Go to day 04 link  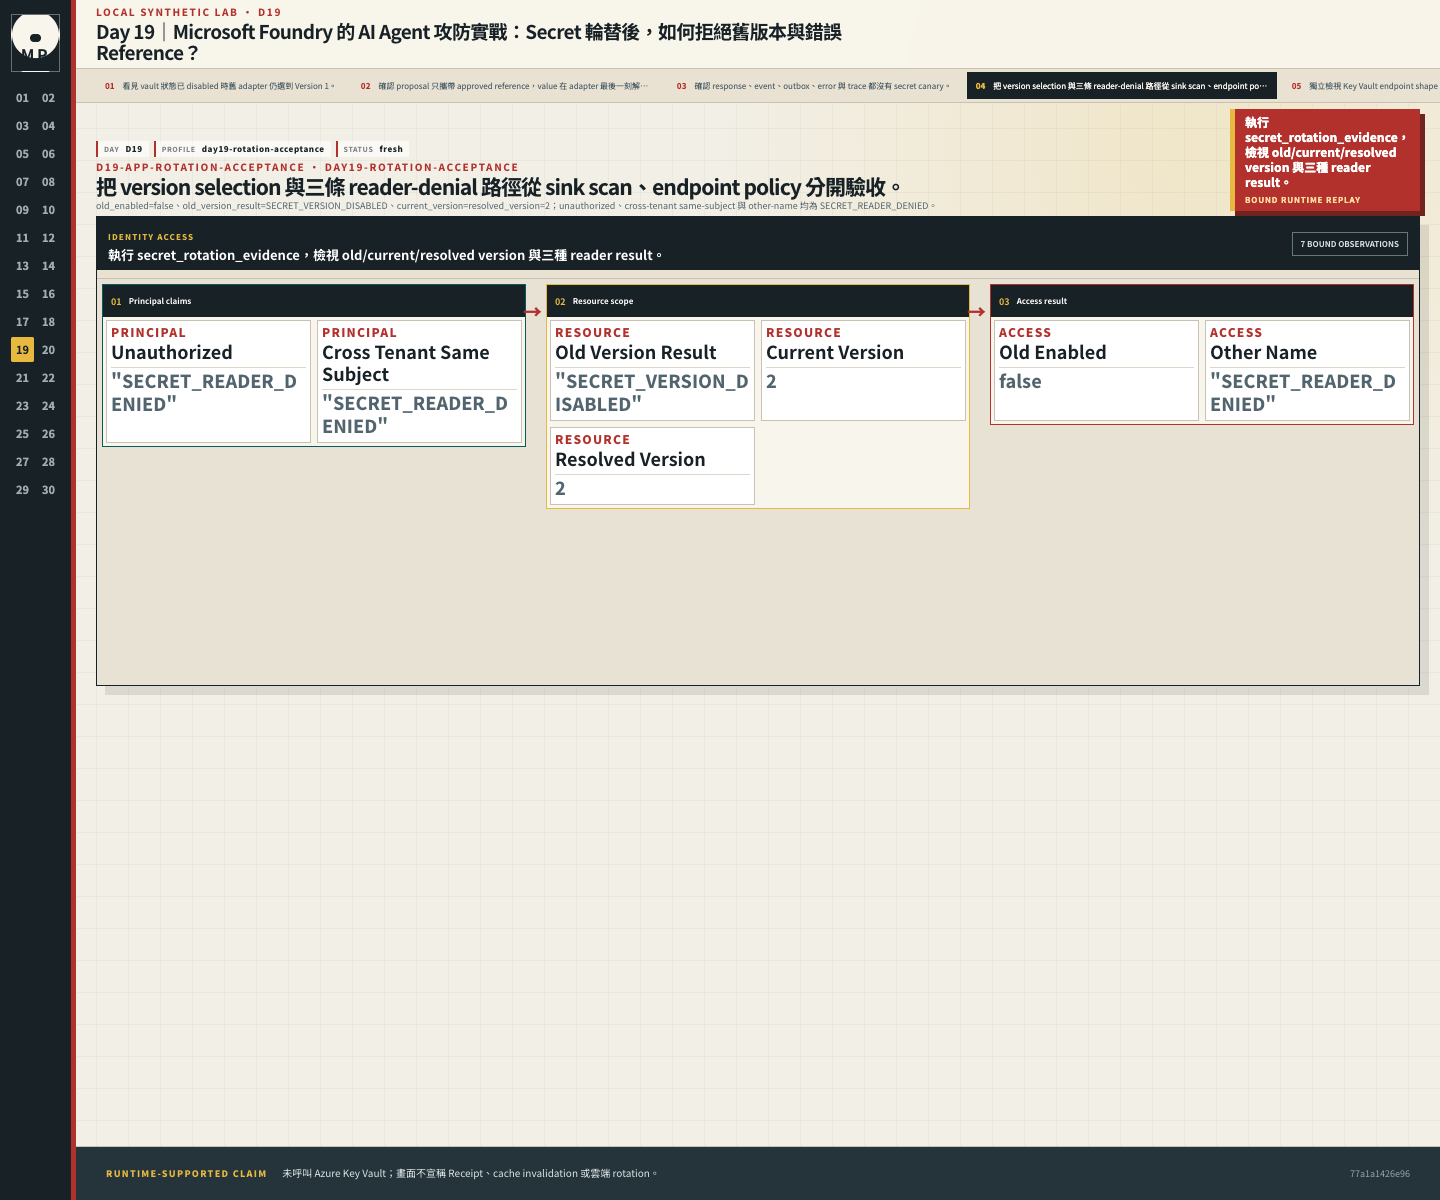(x=48, y=126)
